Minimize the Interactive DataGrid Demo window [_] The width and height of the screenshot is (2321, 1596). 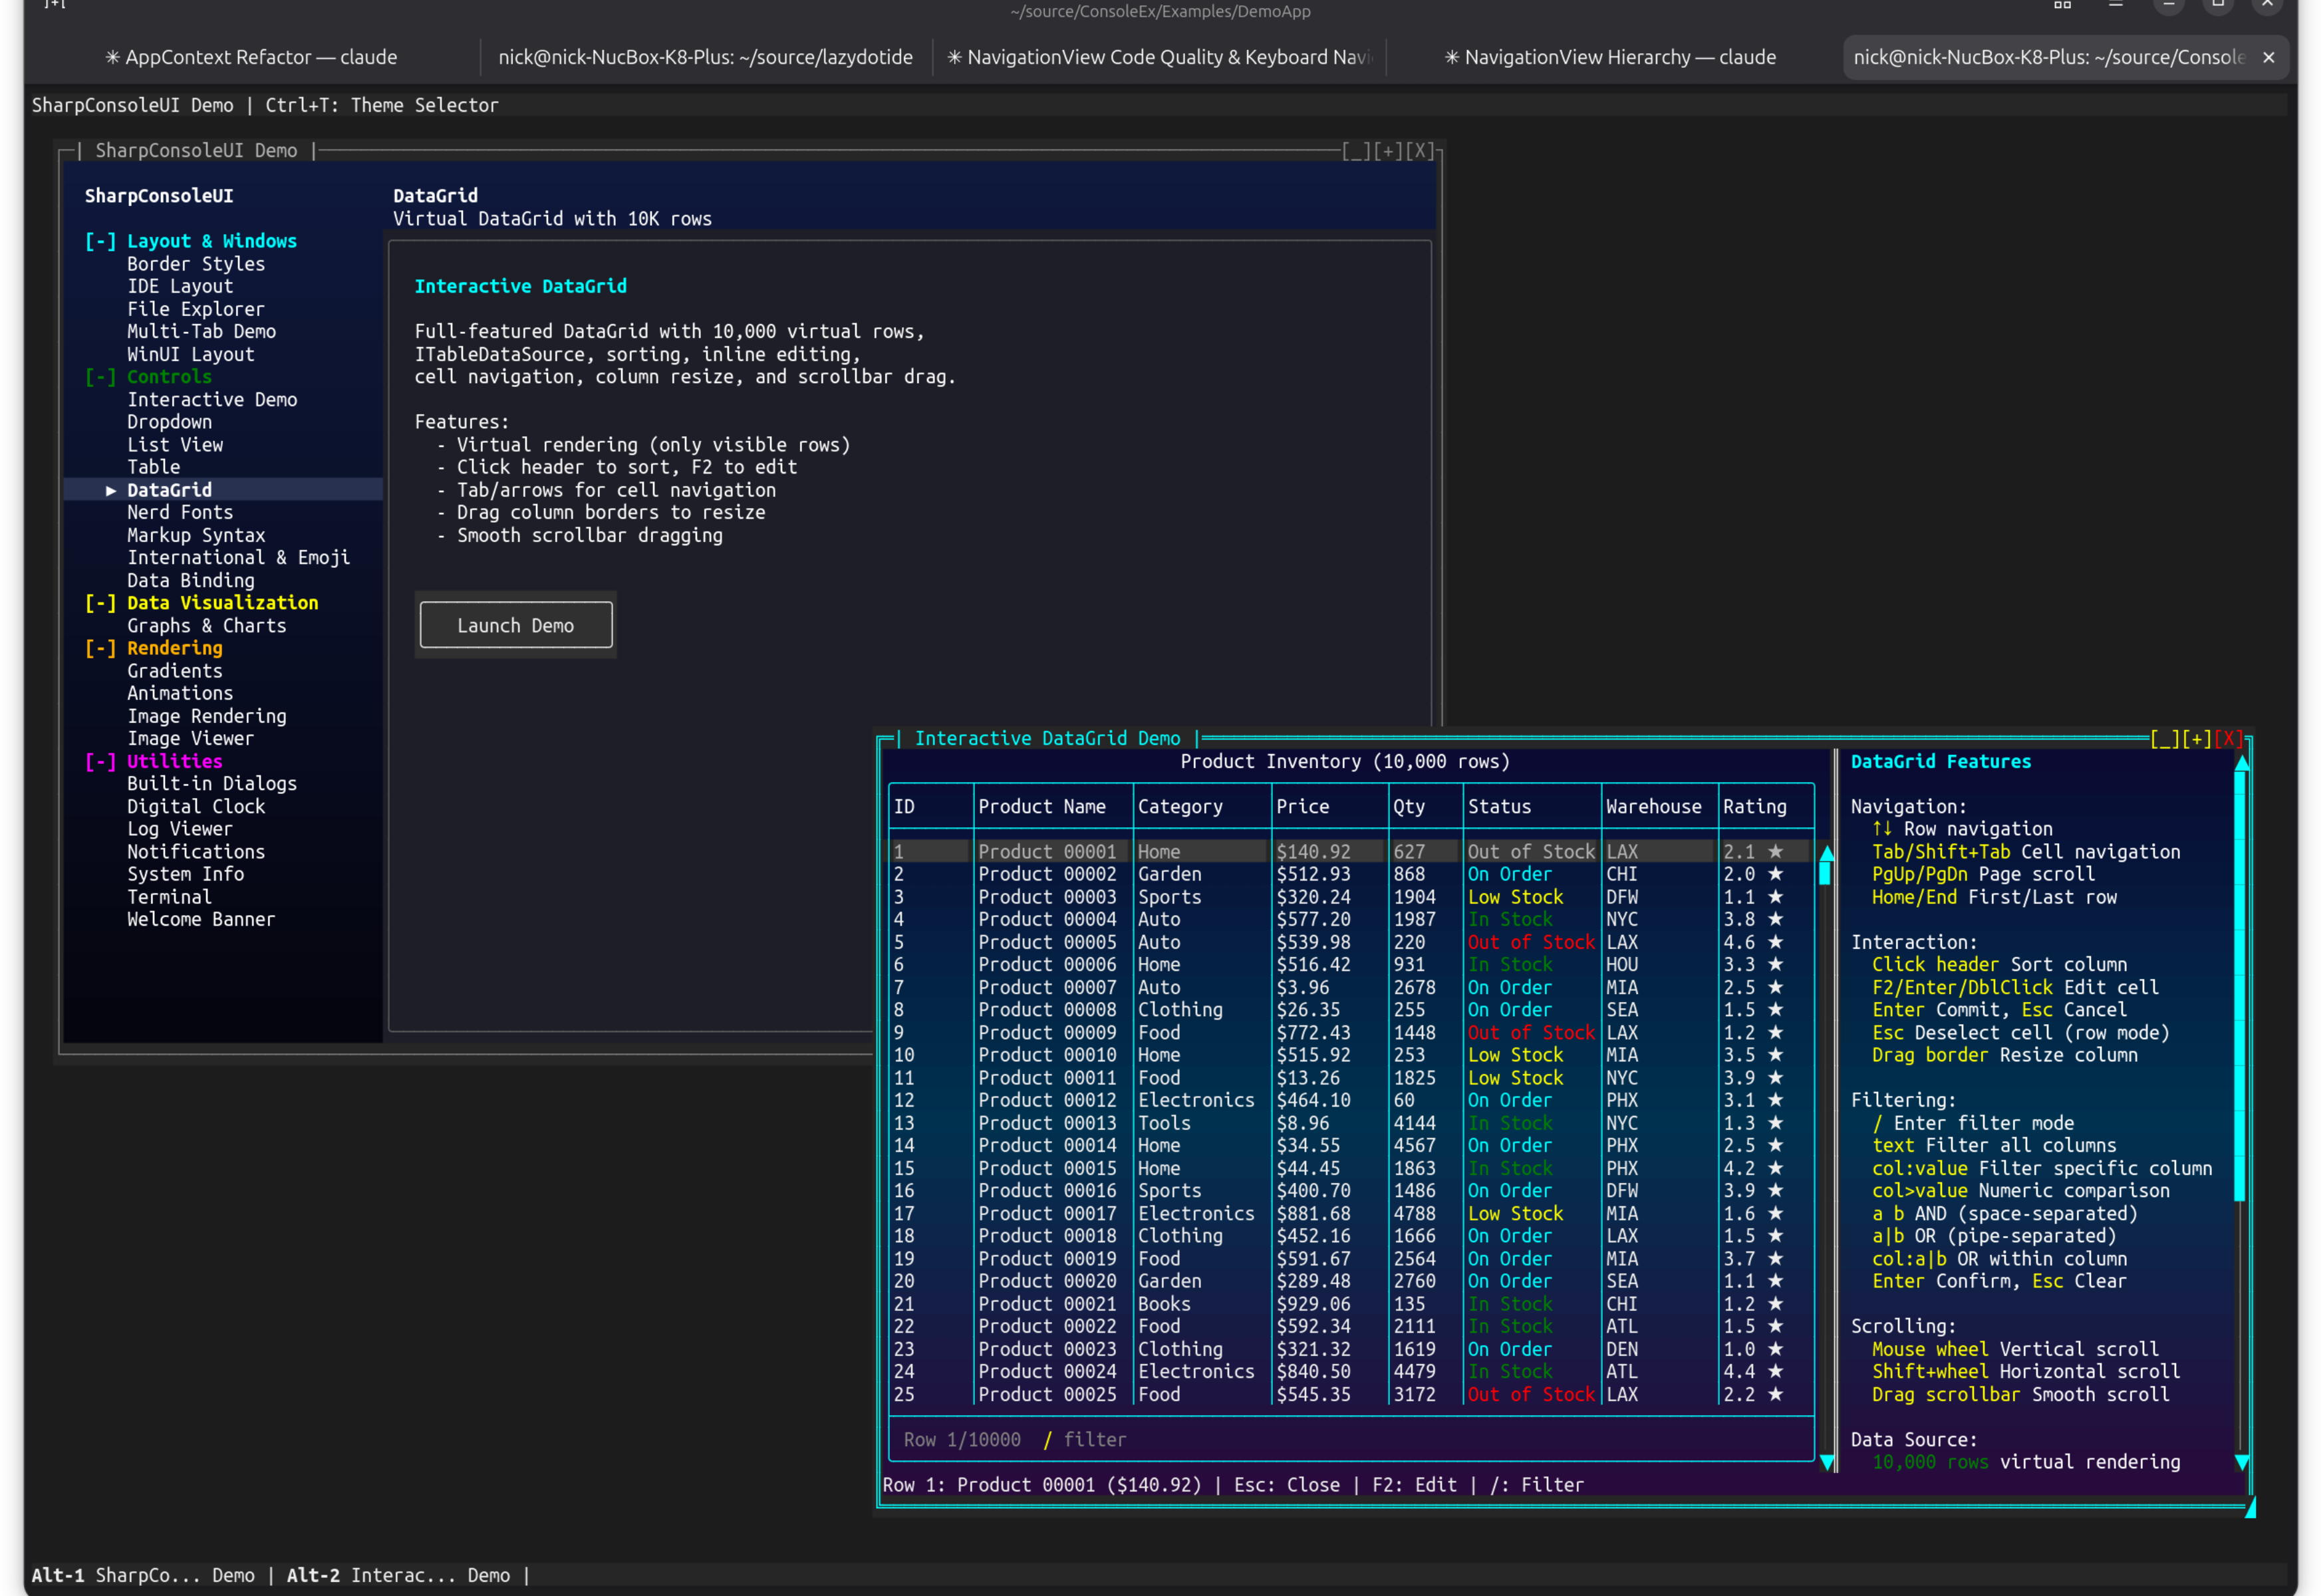(2164, 739)
